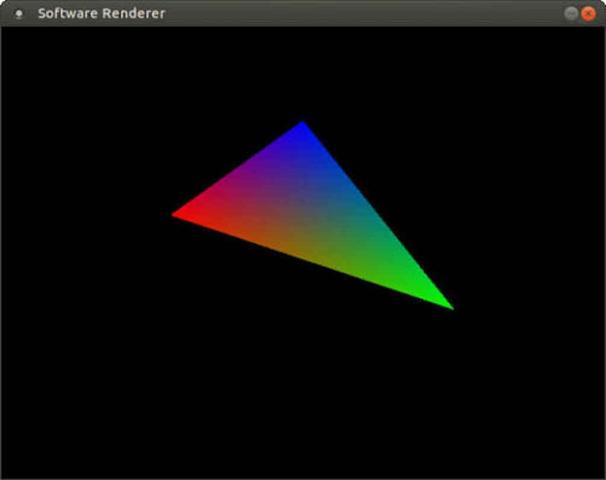Click the top-right corner of the render canvas
Screen dimensions: 606x480
point(601,30)
